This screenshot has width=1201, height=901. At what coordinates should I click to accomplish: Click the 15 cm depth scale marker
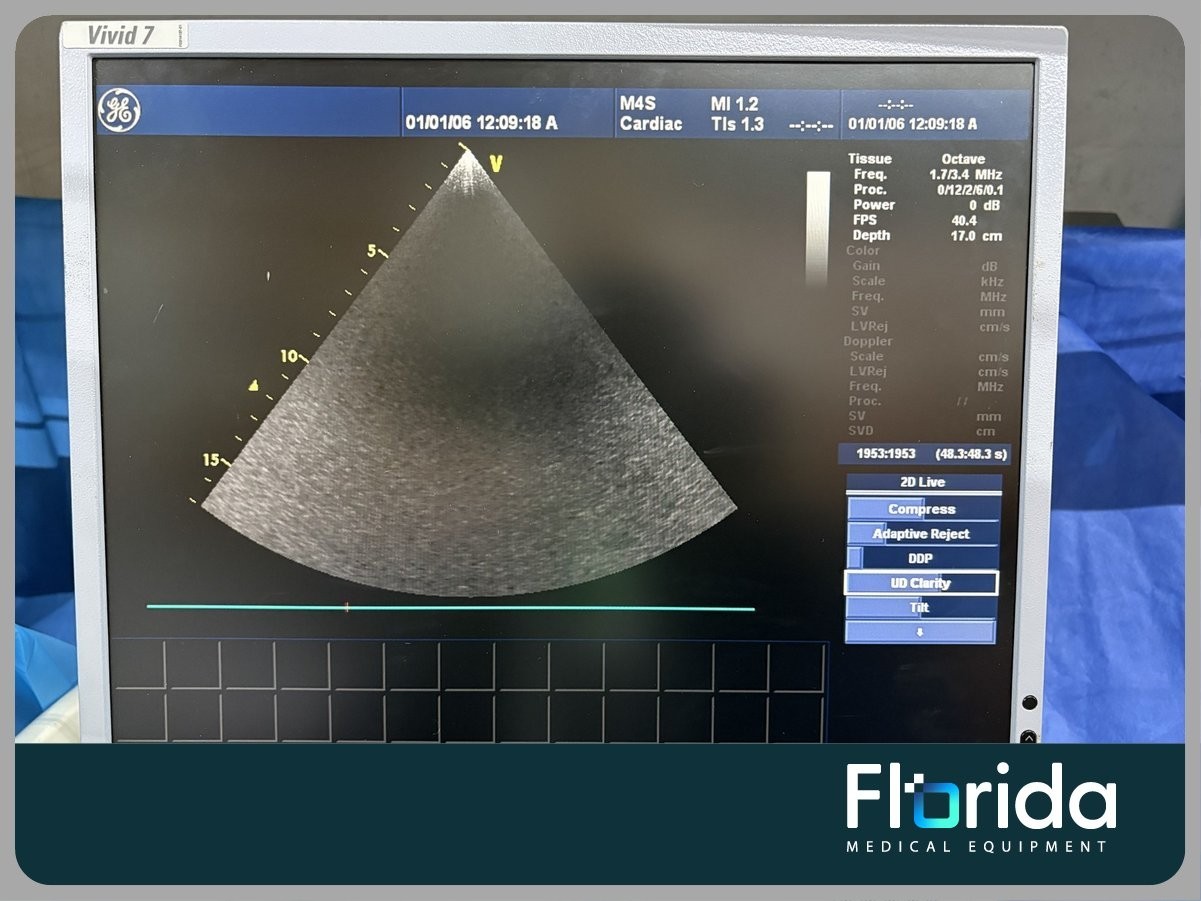[x=214, y=460]
